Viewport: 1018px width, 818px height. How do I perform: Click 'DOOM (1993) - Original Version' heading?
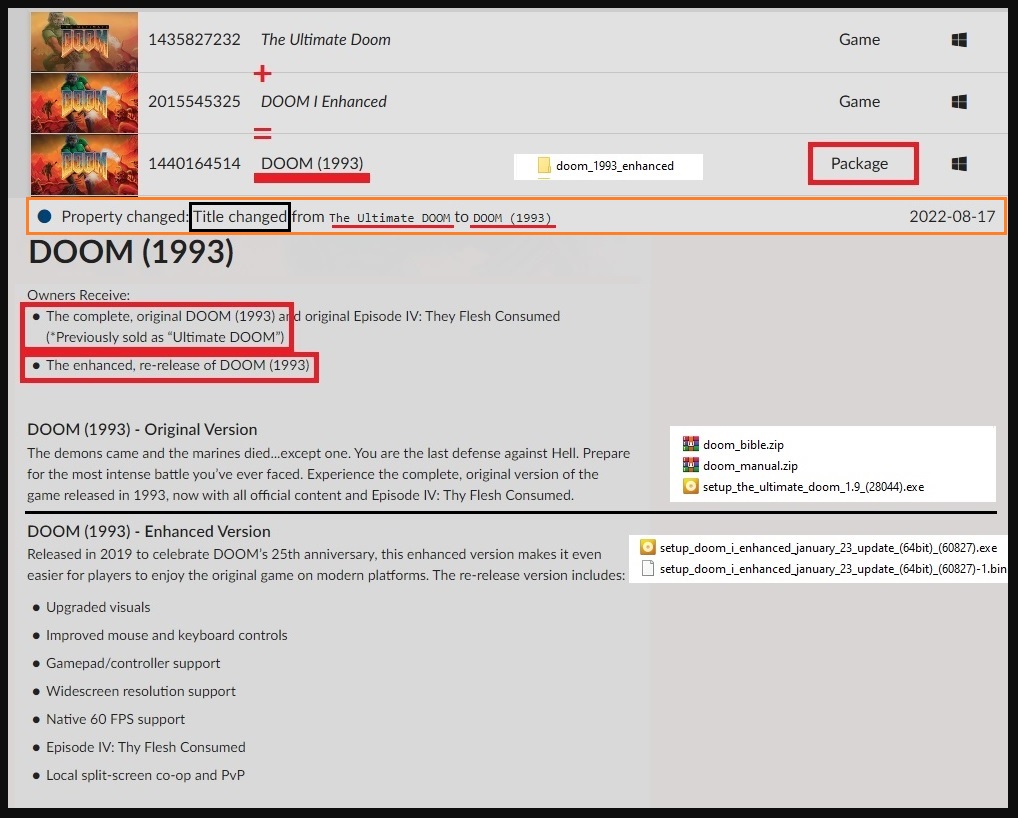(142, 429)
